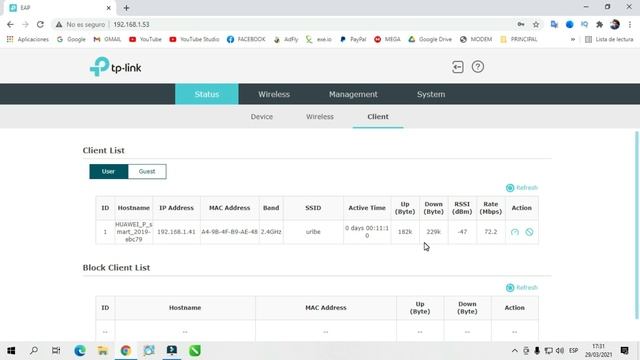Open Chrome three-dot menu
640x360 pixels.
coord(630,24)
